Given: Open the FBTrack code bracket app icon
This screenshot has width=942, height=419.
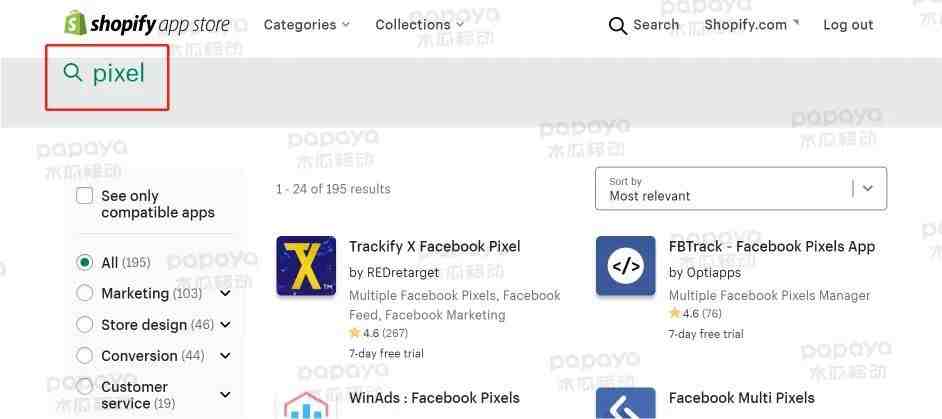Looking at the screenshot, I should point(625,266).
